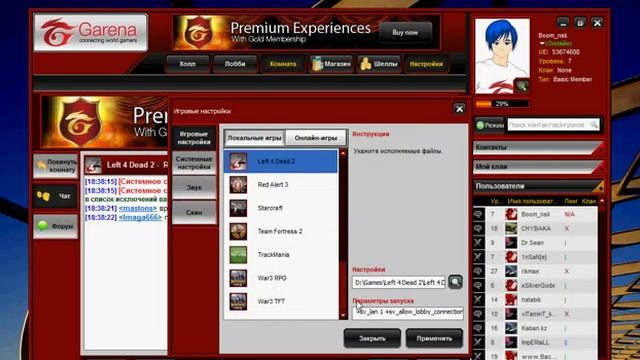Expand the Мой клан panel
640x360 pixels.
tap(538, 167)
